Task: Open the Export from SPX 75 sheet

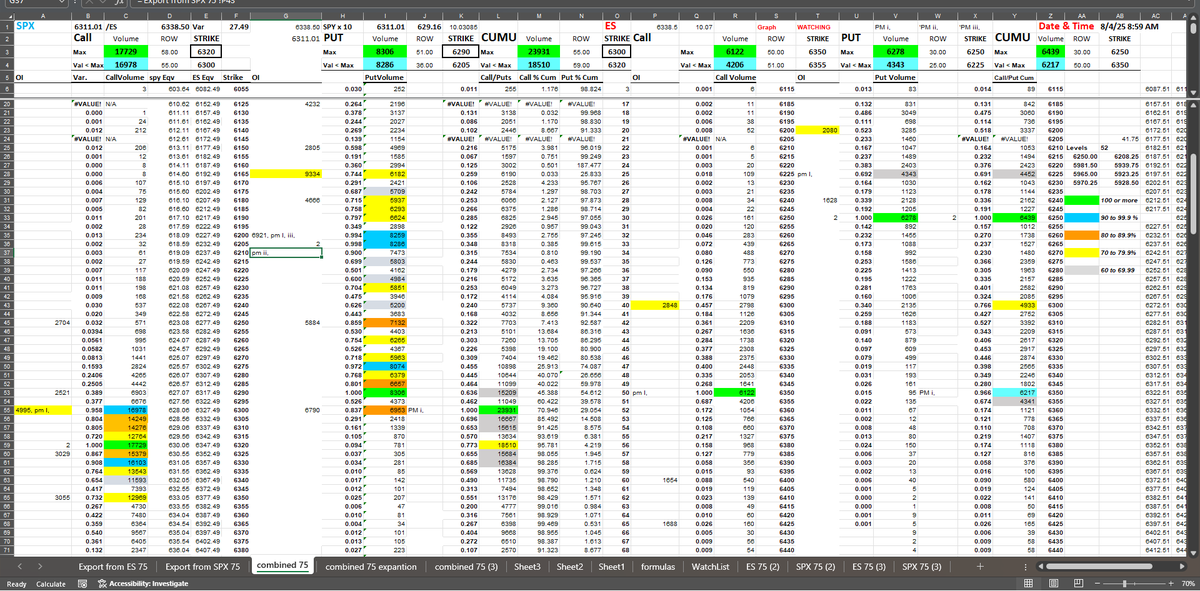Action: tap(204, 566)
